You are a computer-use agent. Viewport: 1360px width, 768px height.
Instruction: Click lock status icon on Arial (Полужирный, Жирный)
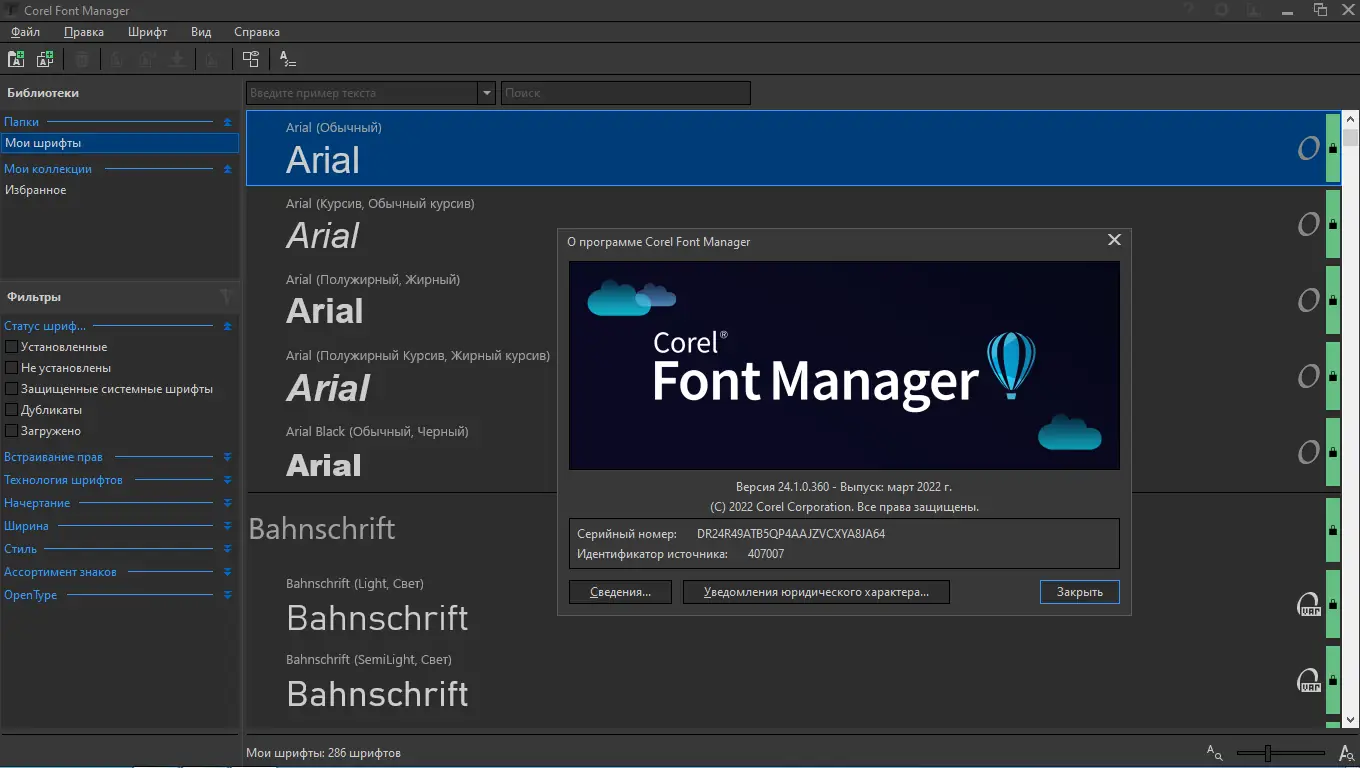coord(1333,300)
